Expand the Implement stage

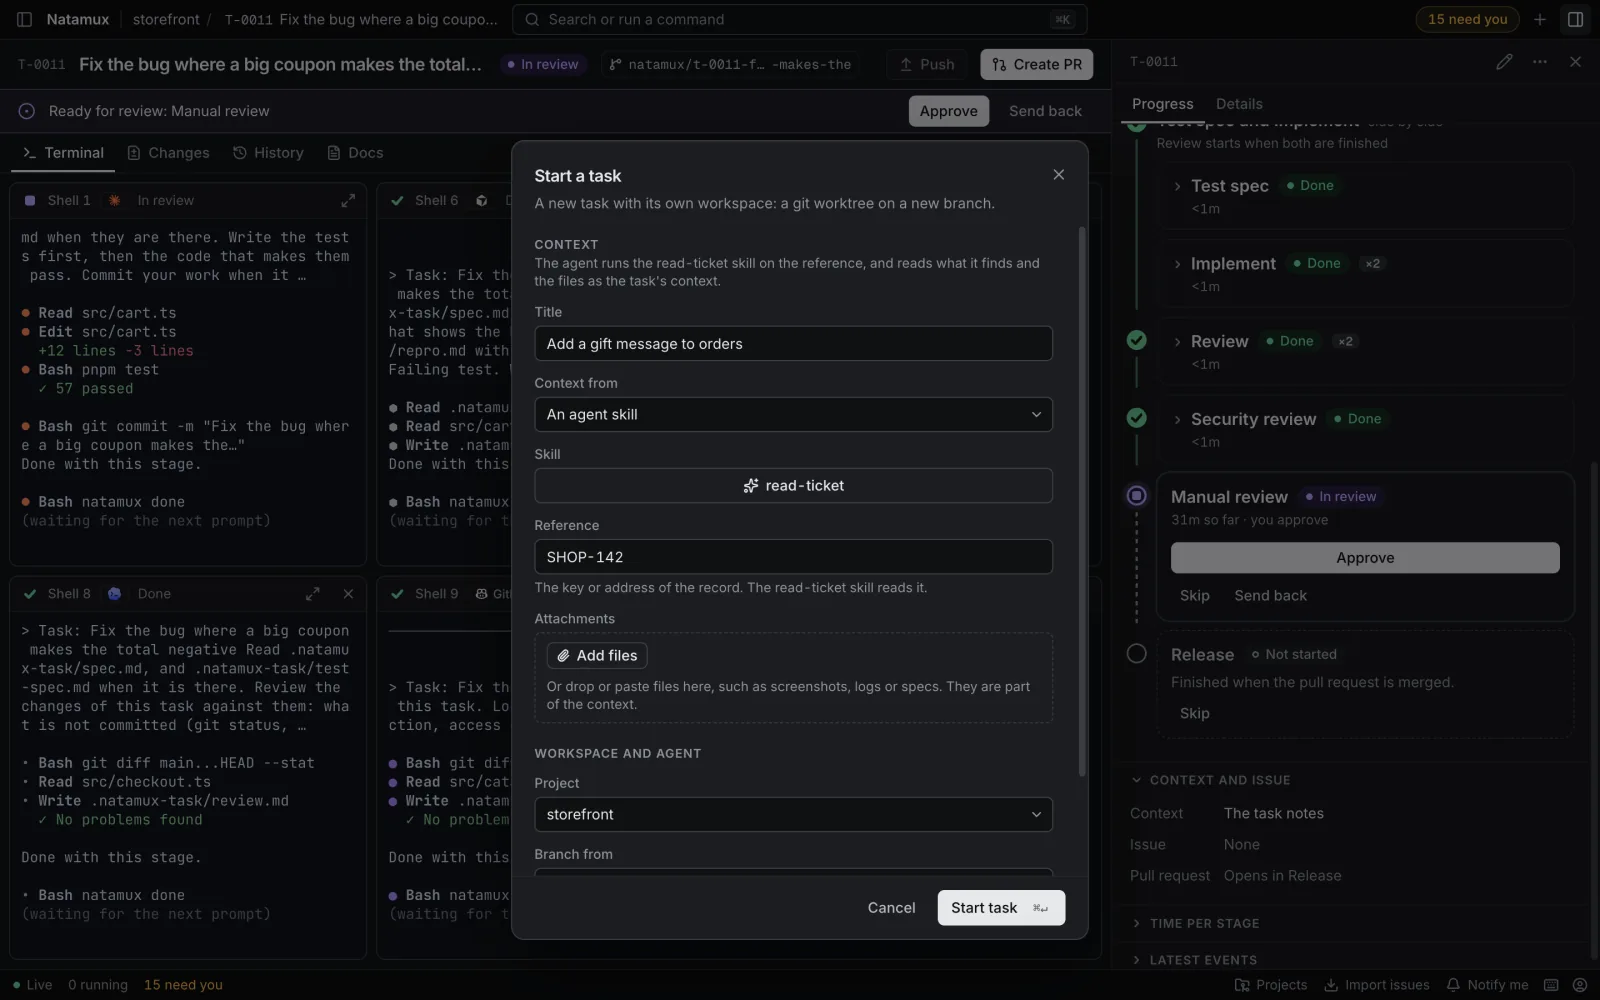click(1177, 265)
